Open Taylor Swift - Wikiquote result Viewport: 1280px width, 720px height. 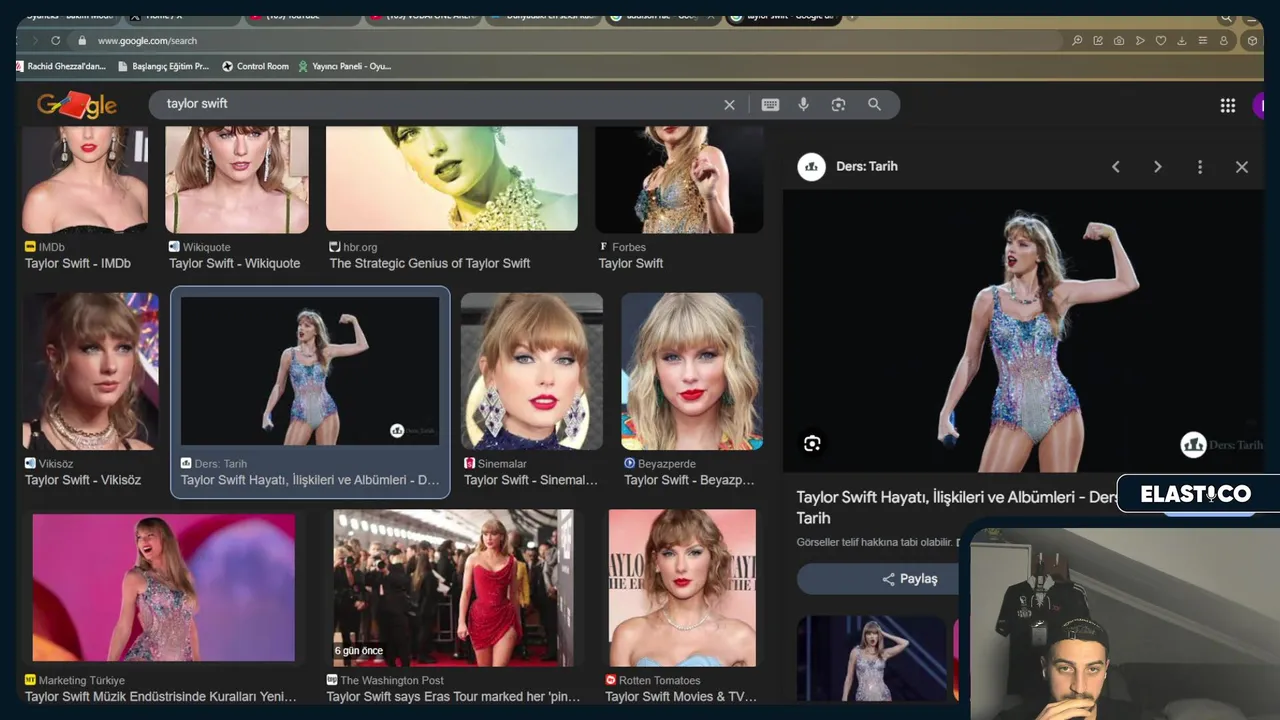click(235, 263)
